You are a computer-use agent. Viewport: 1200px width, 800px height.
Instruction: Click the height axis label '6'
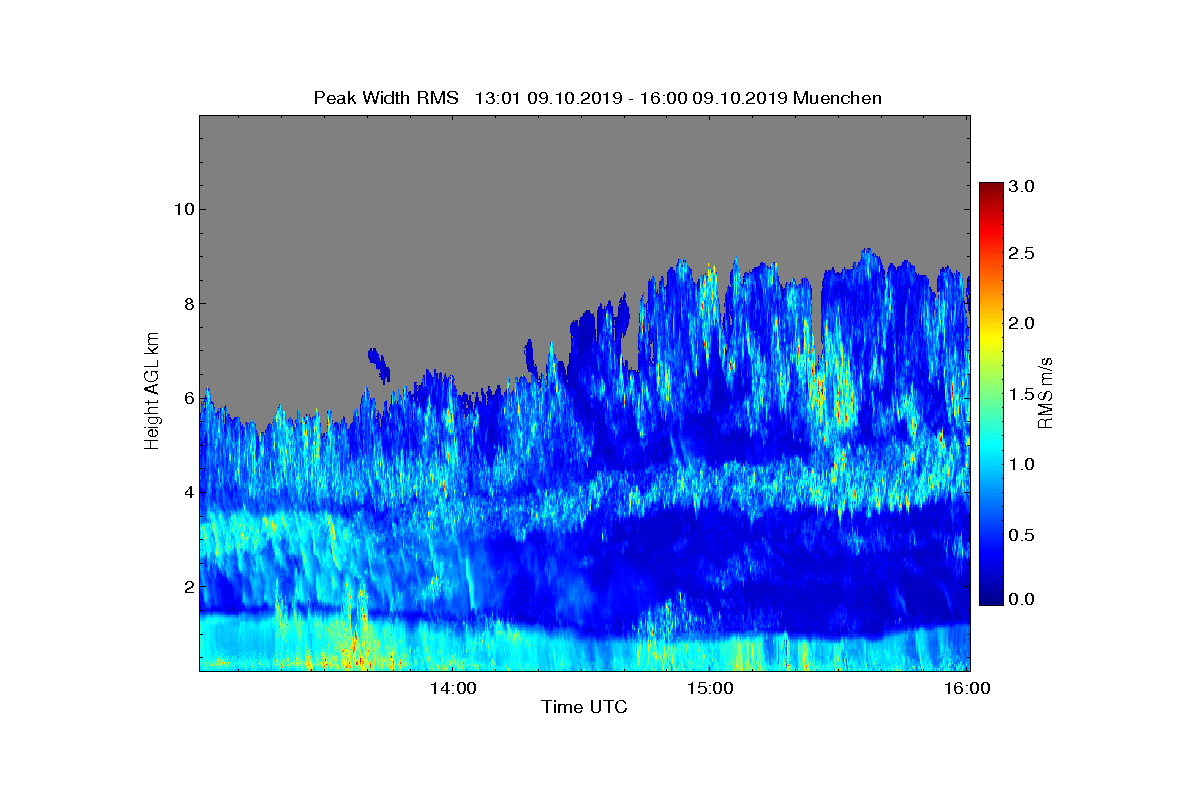click(x=188, y=398)
